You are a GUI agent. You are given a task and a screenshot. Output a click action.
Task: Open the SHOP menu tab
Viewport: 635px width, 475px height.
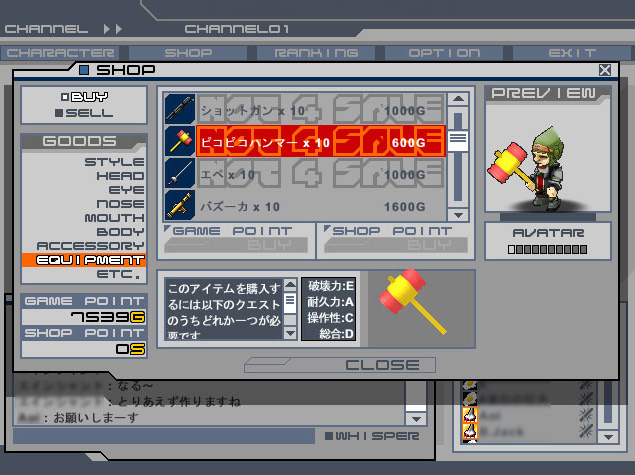tap(188, 53)
